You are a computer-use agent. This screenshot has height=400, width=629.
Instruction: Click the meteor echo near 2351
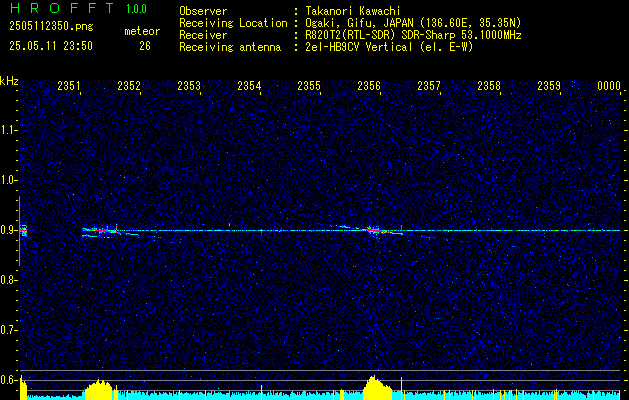[100, 231]
